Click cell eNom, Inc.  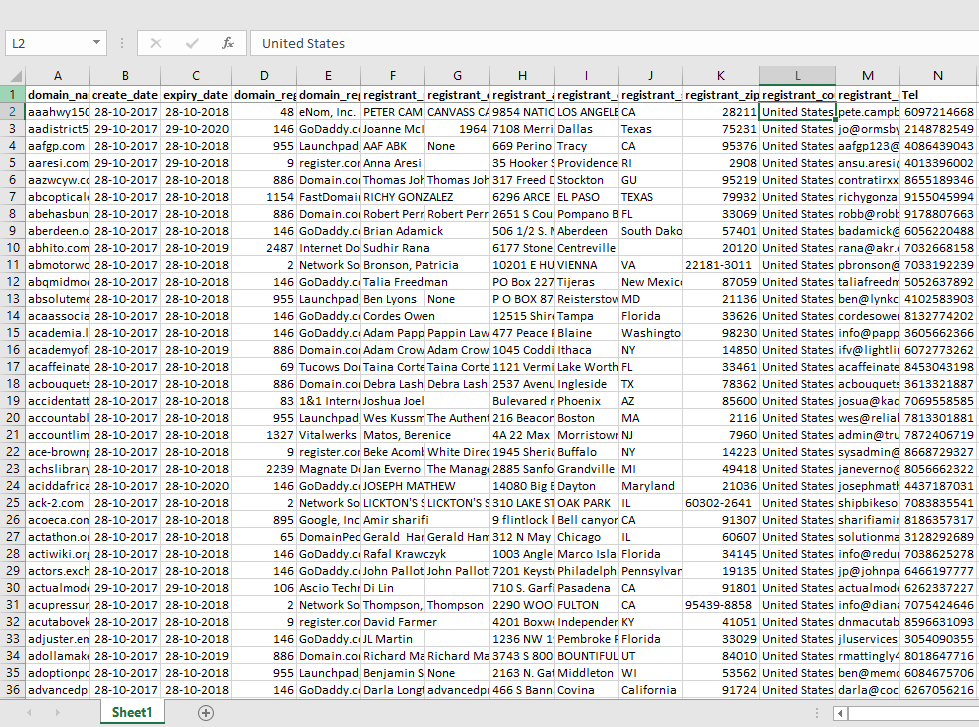click(328, 112)
